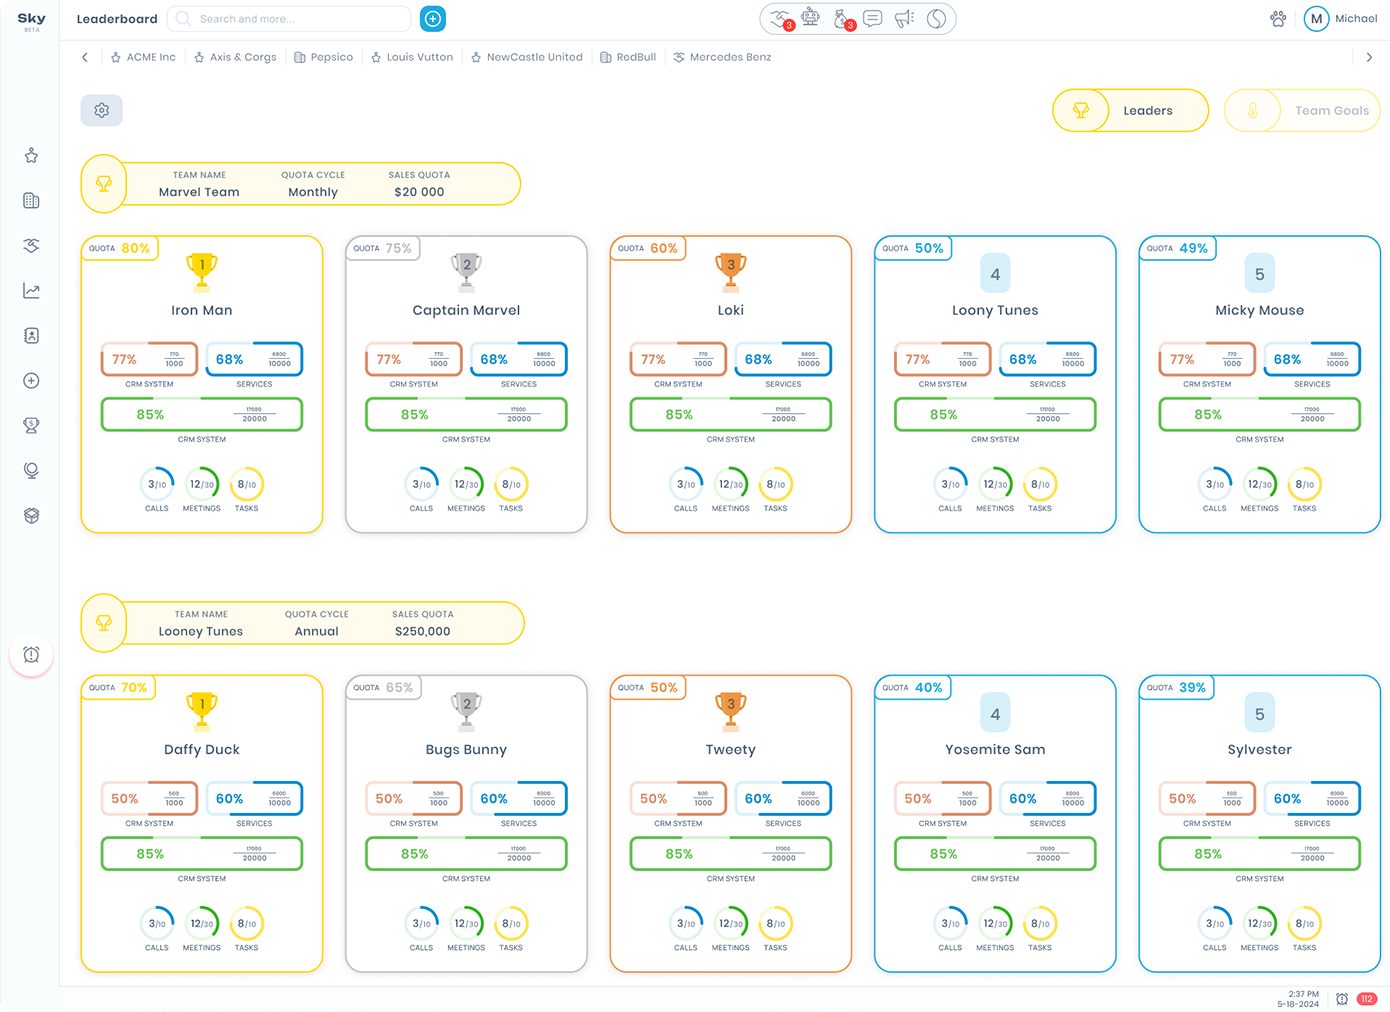Switch to the Team Goals view
The height and width of the screenshot is (1012, 1390).
(x=1302, y=111)
